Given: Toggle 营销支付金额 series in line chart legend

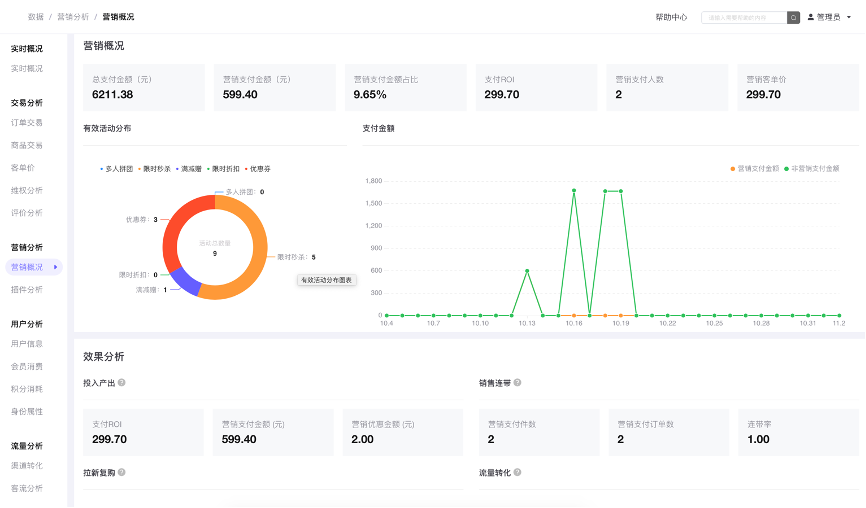Looking at the screenshot, I should (x=755, y=169).
